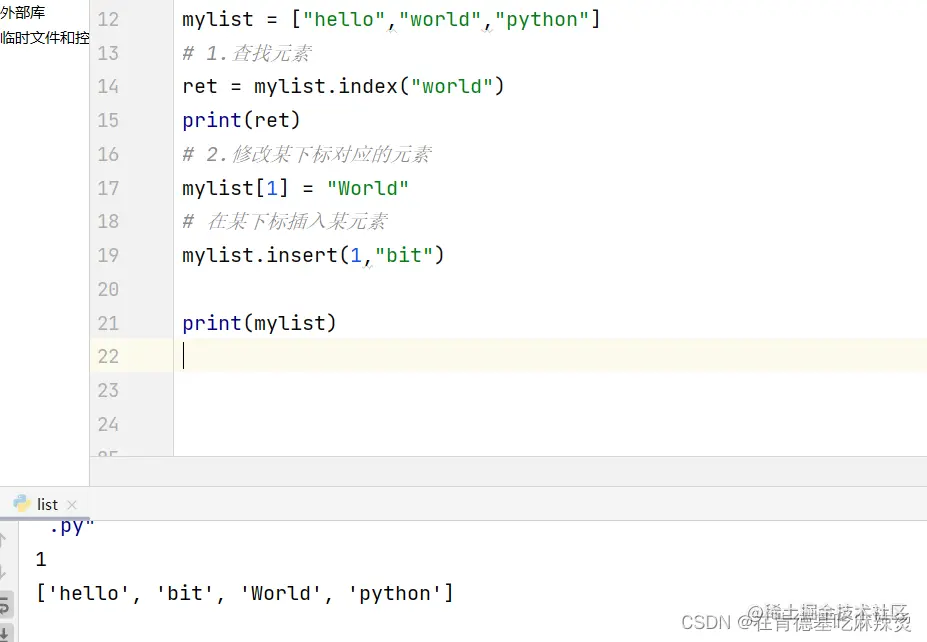Screen dimensions: 927x642
Task: Click the comment '# 在某下标插入某元素'
Action: pyautogui.click(x=285, y=222)
